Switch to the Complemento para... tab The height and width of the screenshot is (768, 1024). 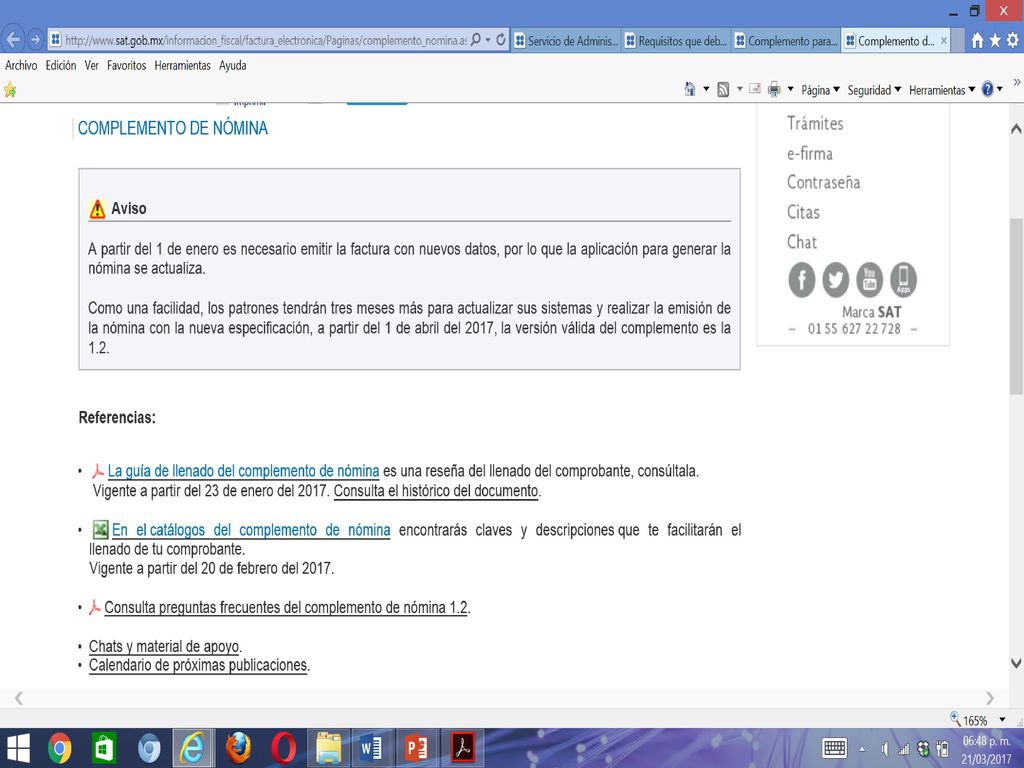coord(786,40)
